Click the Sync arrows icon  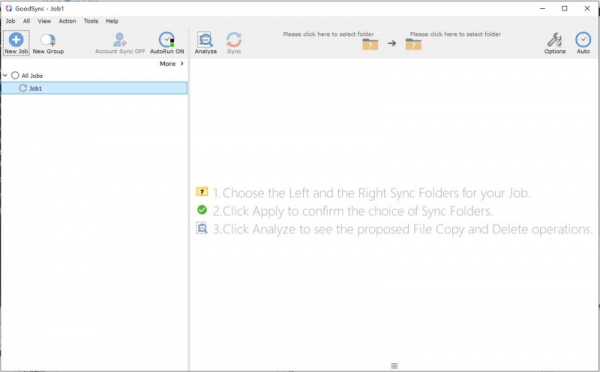234,39
